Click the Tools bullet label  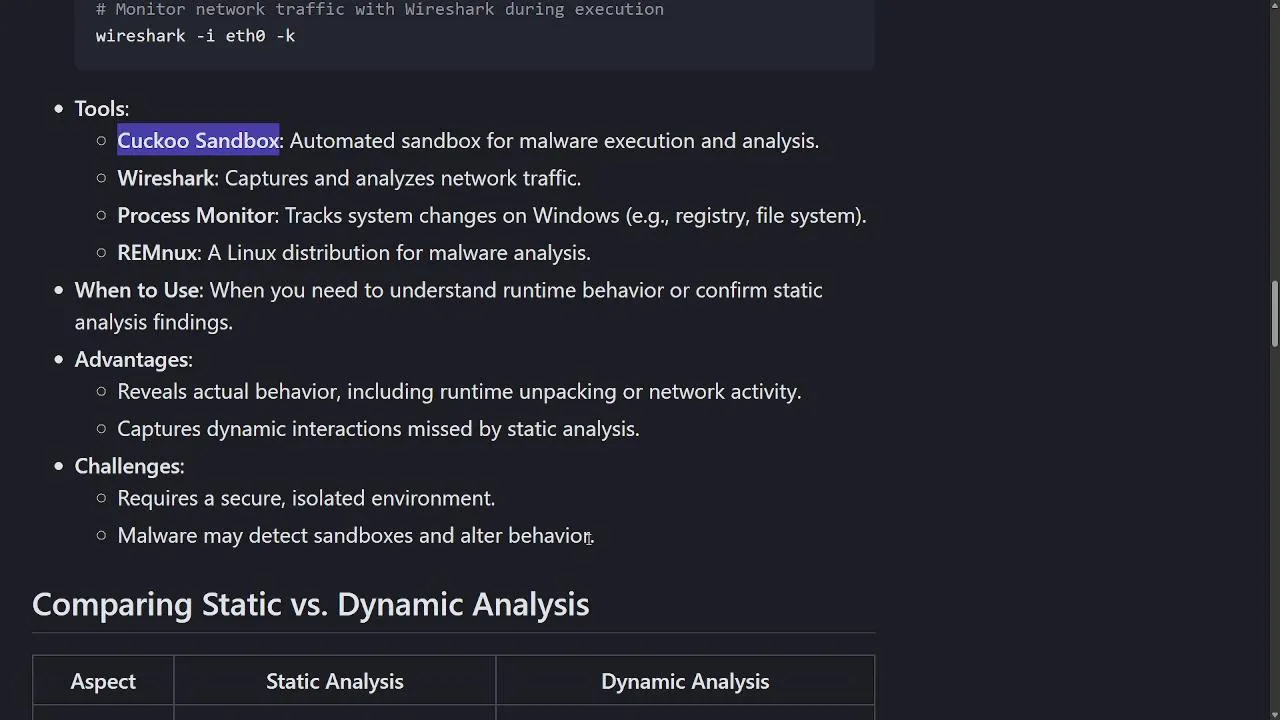[101, 109]
